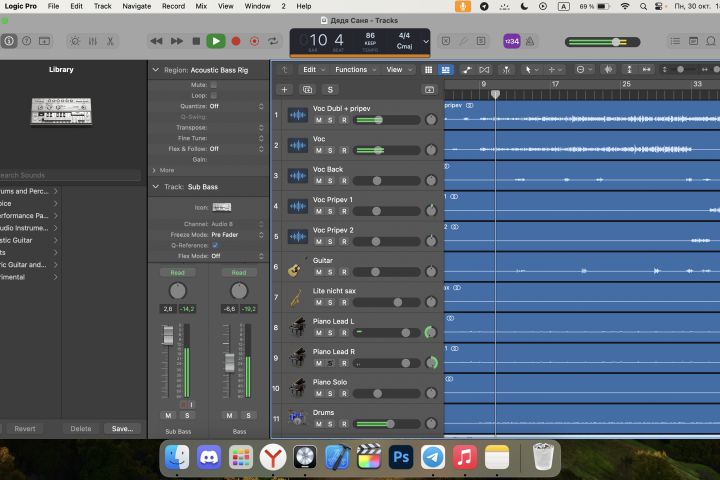
Task: Click the Guitar track's acoustic guitar icon
Action: pos(296,268)
